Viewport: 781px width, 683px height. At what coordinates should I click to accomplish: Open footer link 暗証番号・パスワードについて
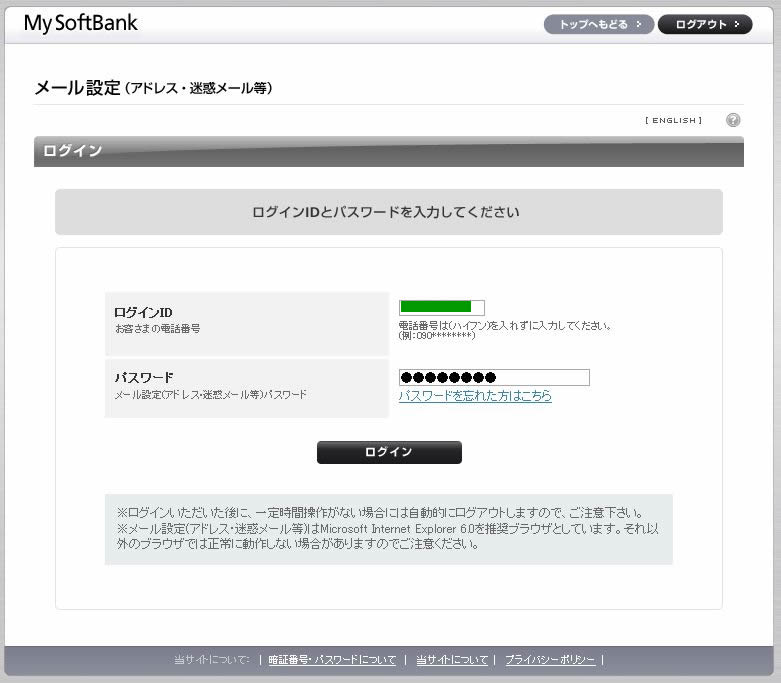point(332,660)
